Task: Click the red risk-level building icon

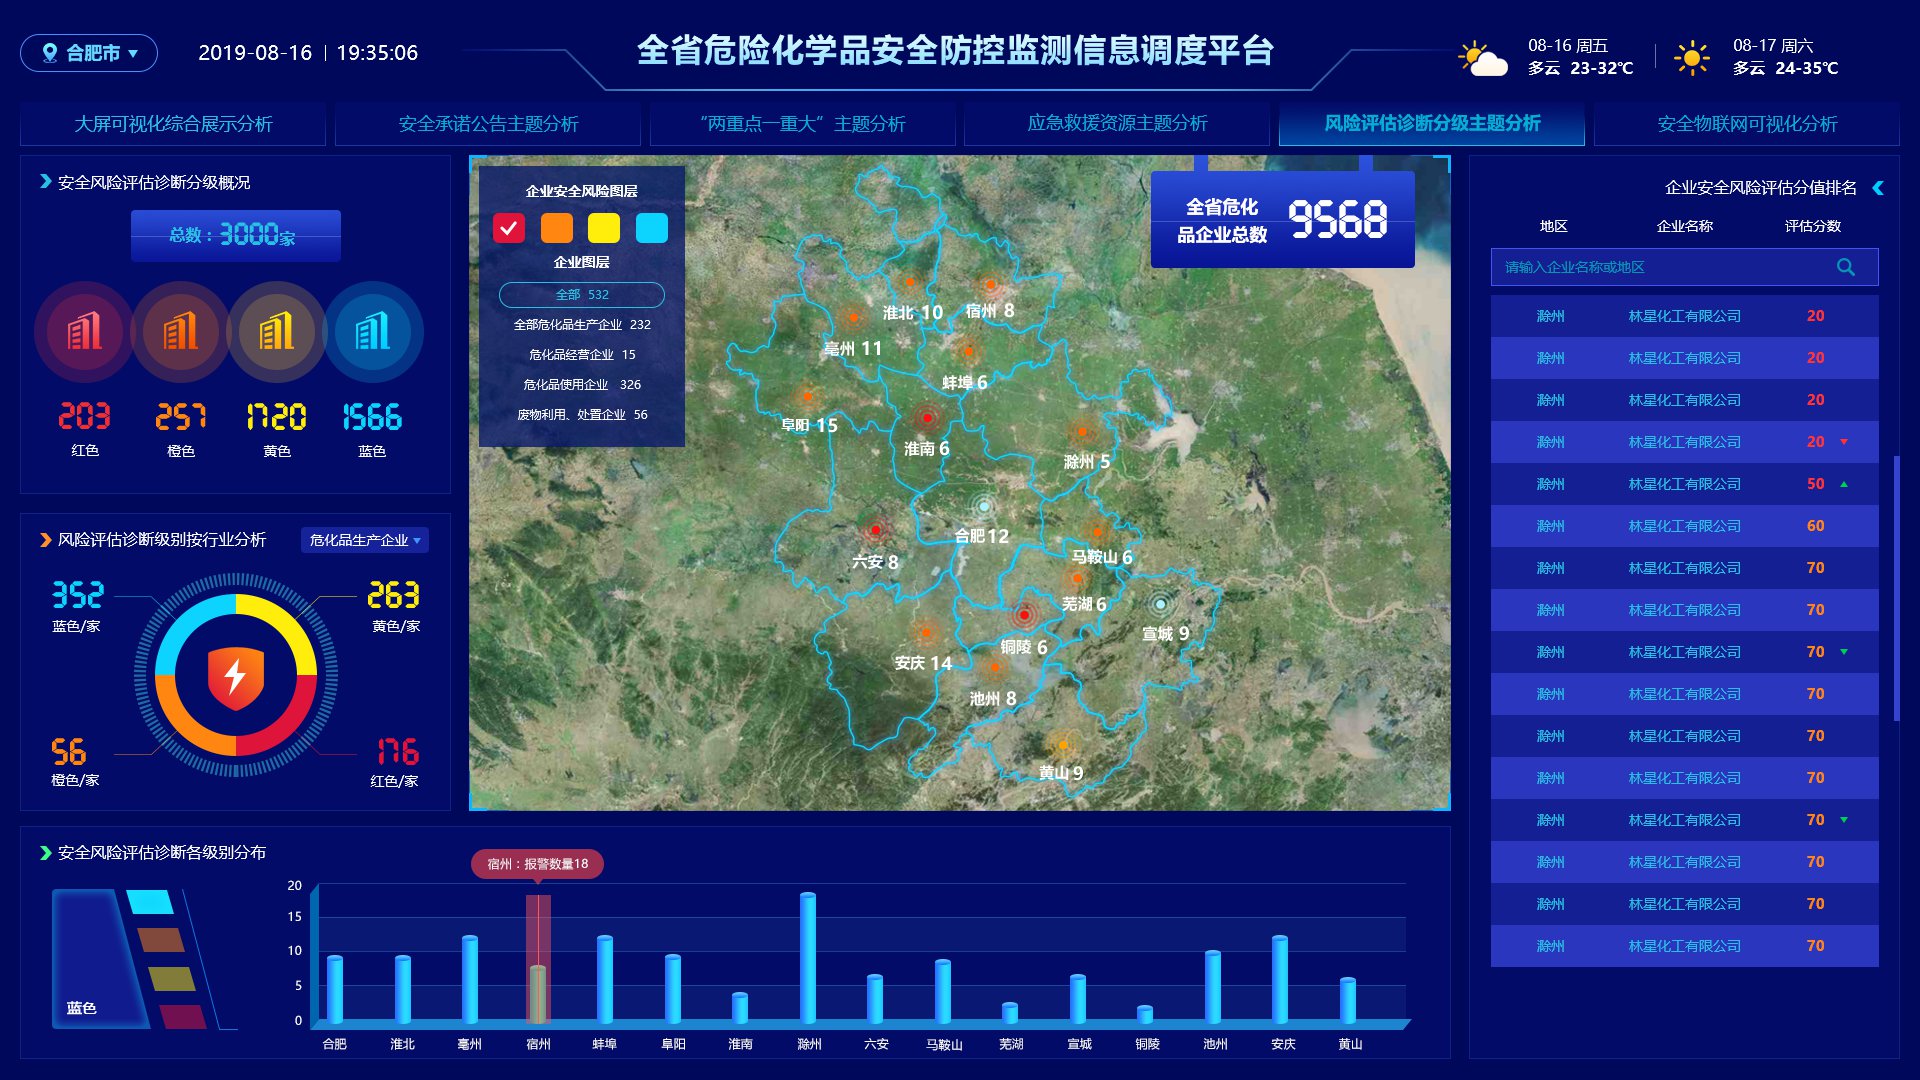Action: pyautogui.click(x=84, y=332)
